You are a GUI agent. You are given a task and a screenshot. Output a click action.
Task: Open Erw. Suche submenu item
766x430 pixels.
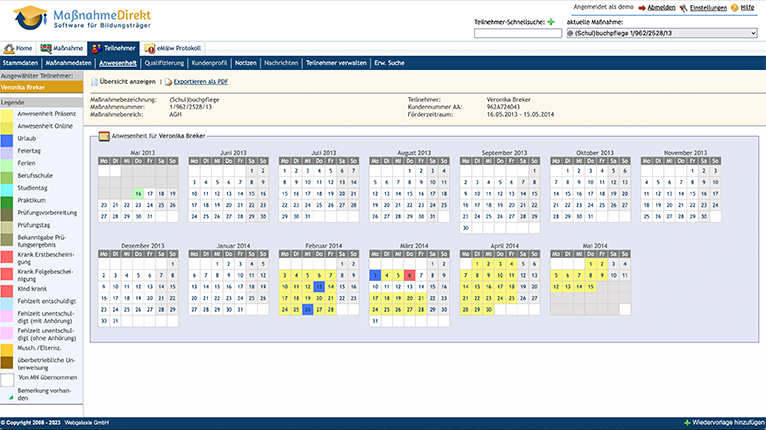pyautogui.click(x=389, y=63)
